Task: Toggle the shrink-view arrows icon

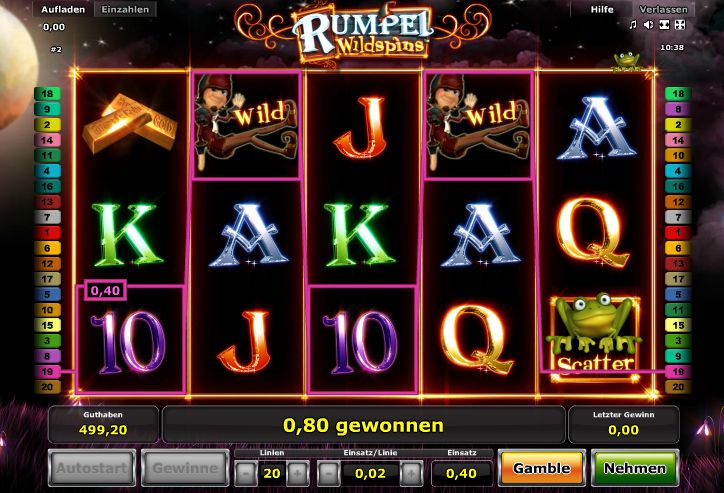Action: pos(664,25)
